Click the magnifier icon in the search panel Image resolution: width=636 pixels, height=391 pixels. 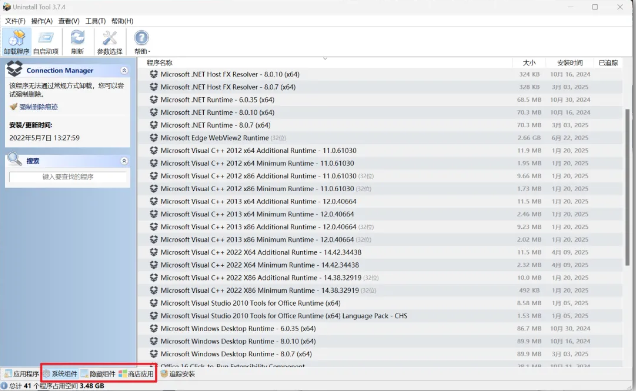point(15,159)
